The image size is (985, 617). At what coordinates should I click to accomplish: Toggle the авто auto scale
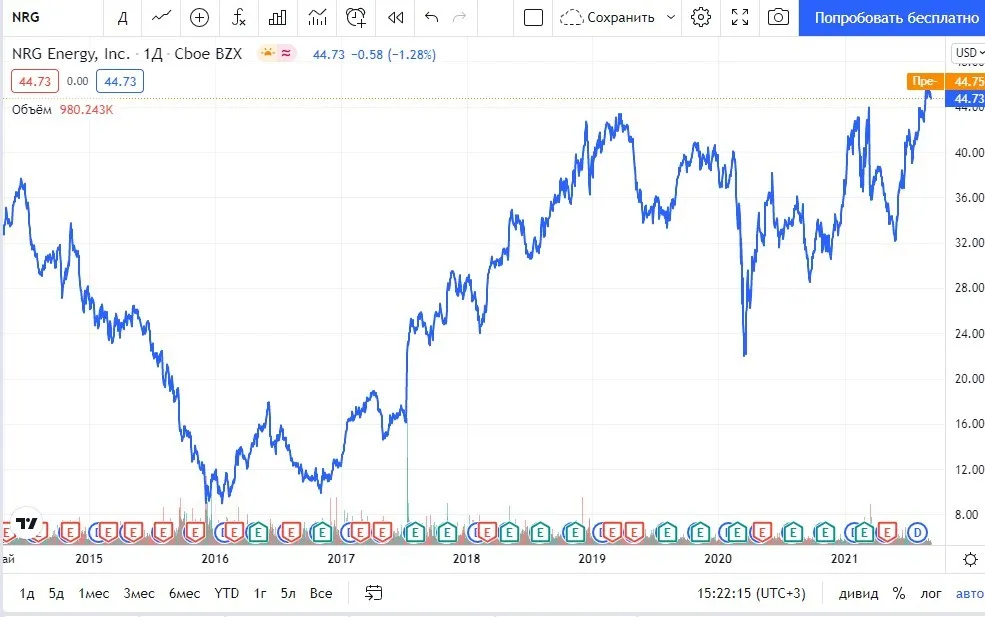(969, 593)
